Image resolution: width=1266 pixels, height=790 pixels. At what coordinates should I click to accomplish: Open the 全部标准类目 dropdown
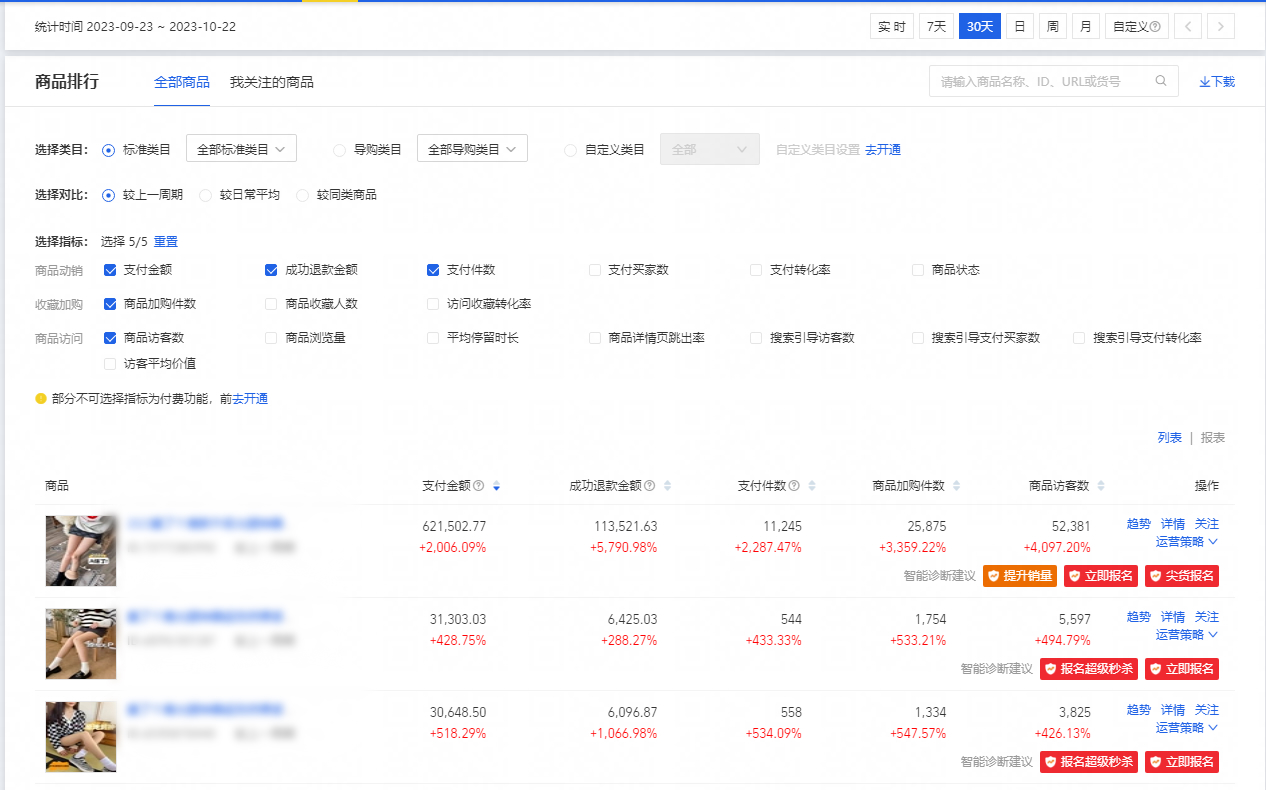pyautogui.click(x=242, y=149)
